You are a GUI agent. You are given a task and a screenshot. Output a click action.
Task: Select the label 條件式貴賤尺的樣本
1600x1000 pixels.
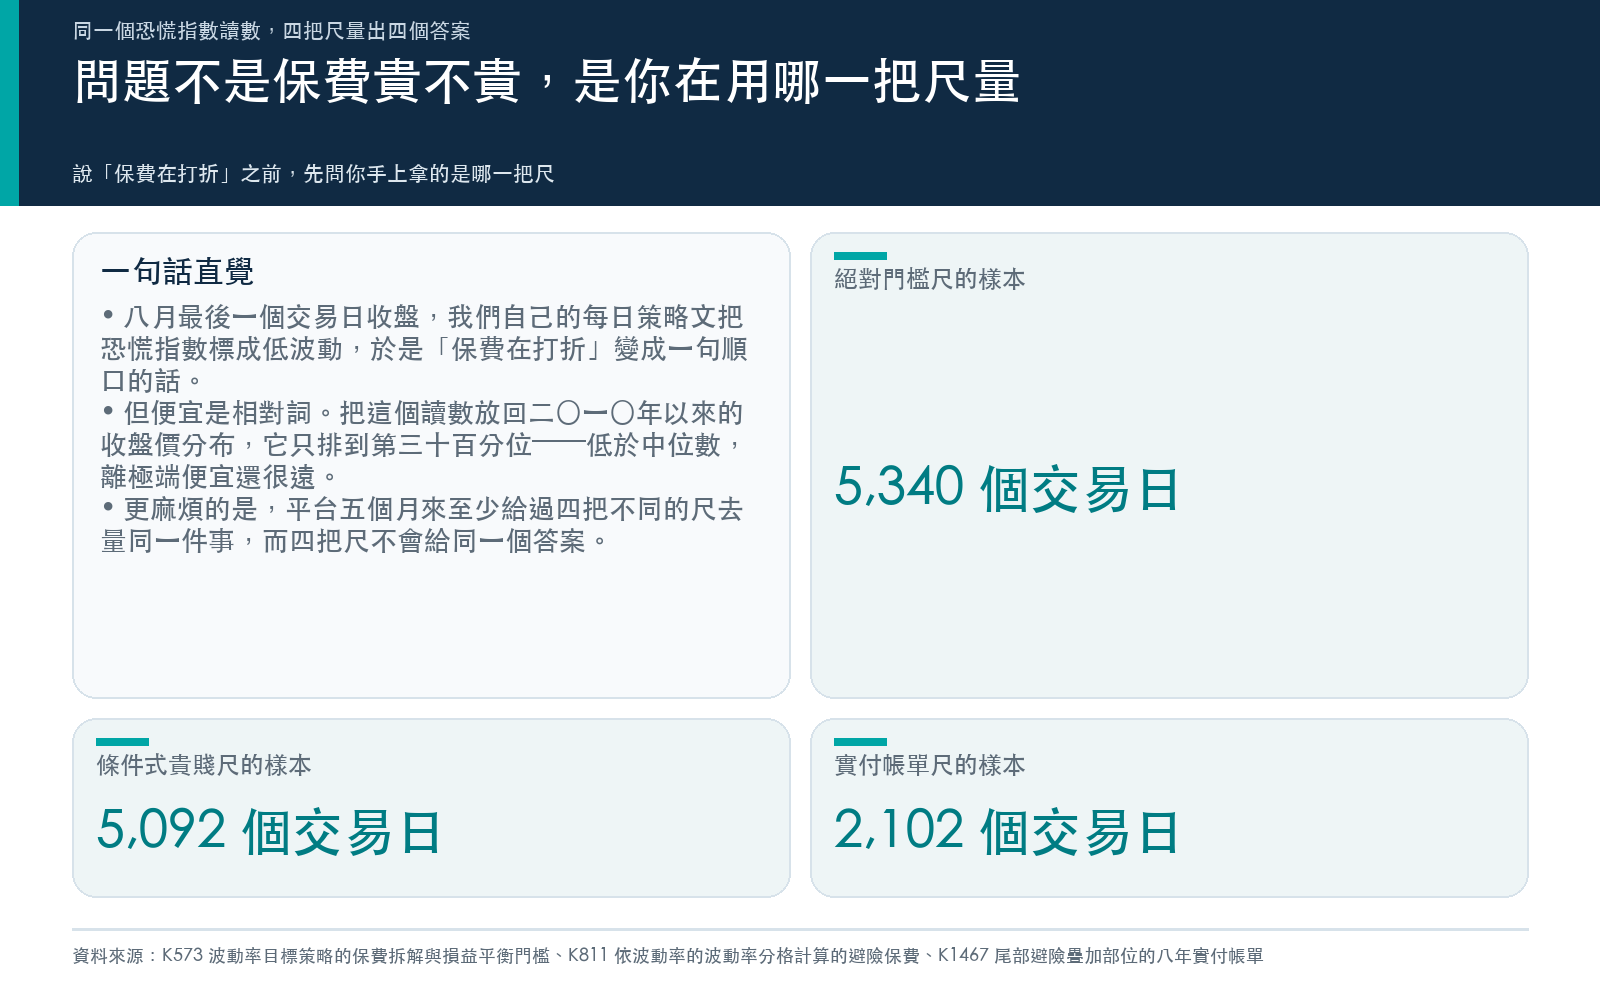(204, 765)
